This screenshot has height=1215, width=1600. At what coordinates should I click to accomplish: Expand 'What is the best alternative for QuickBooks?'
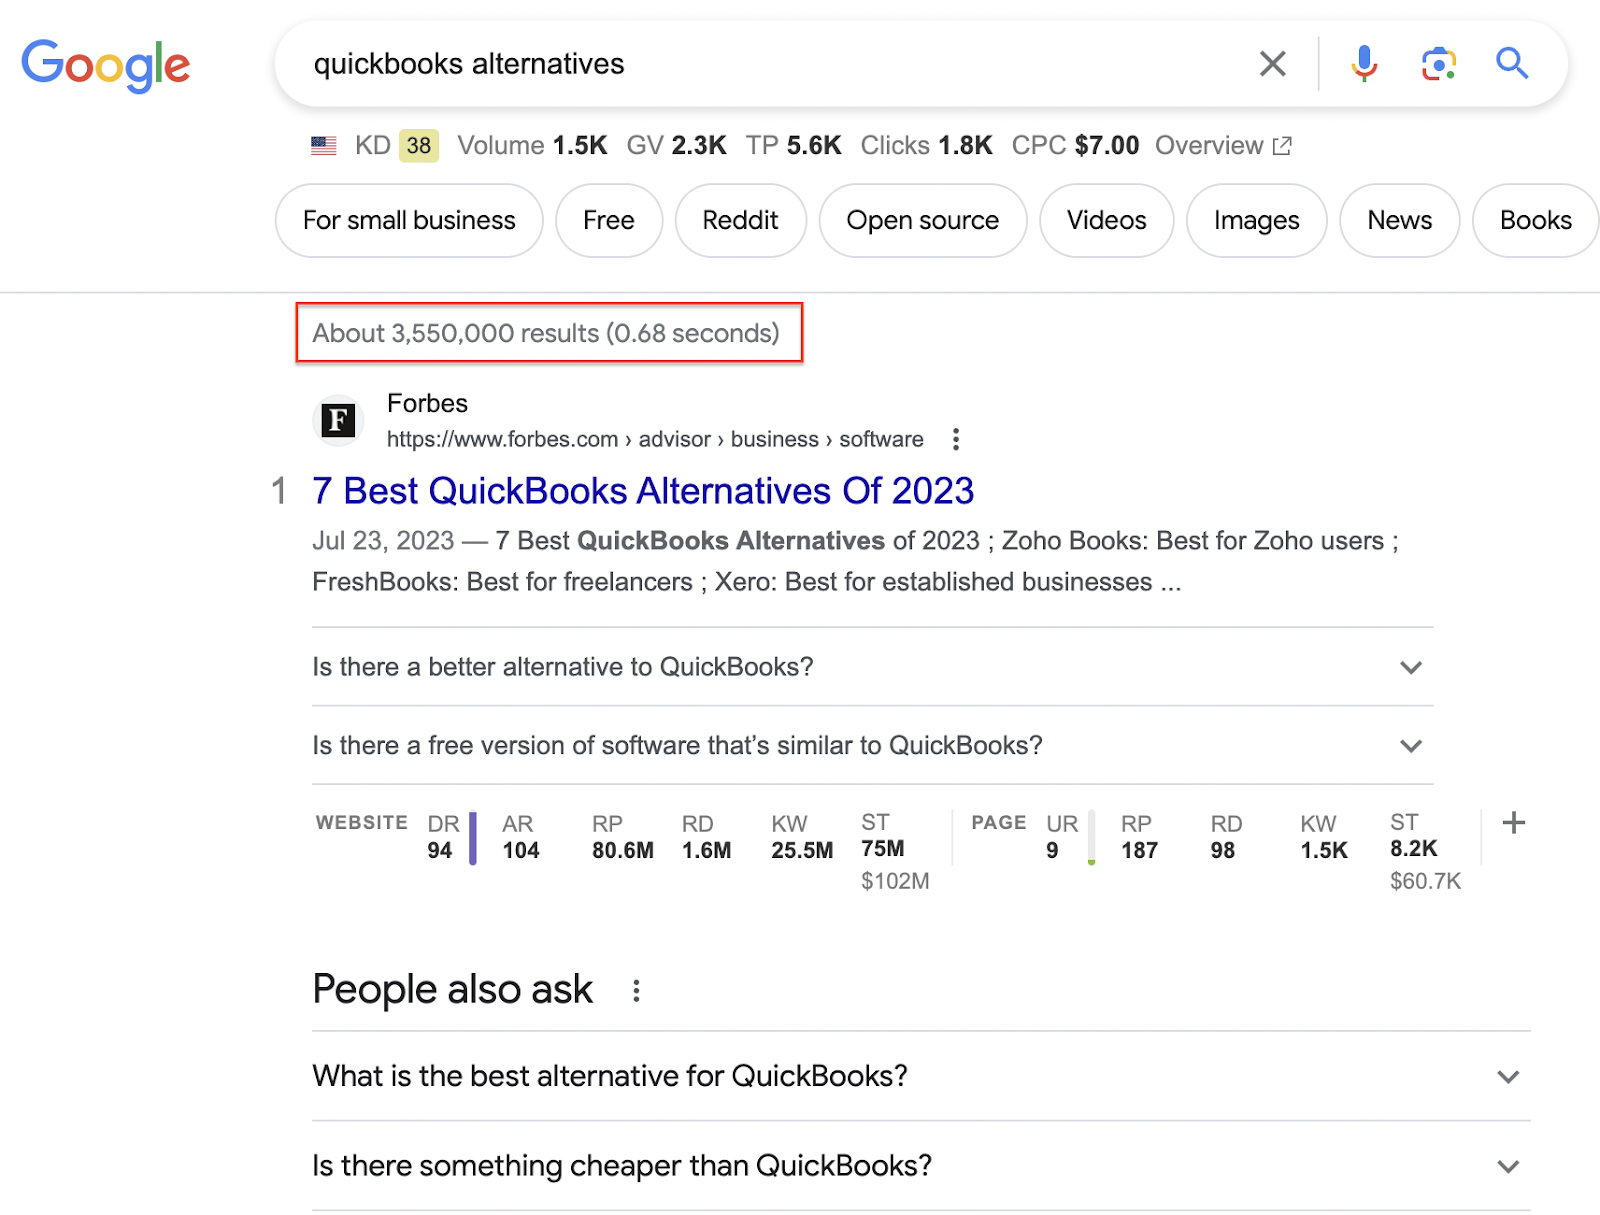pos(921,1077)
